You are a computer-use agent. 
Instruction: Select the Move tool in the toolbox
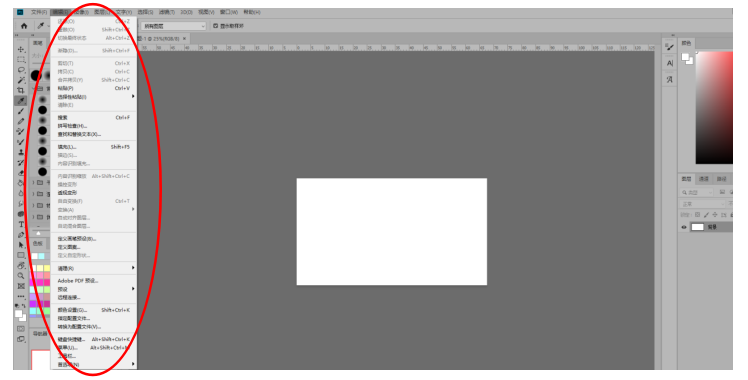click(21, 50)
